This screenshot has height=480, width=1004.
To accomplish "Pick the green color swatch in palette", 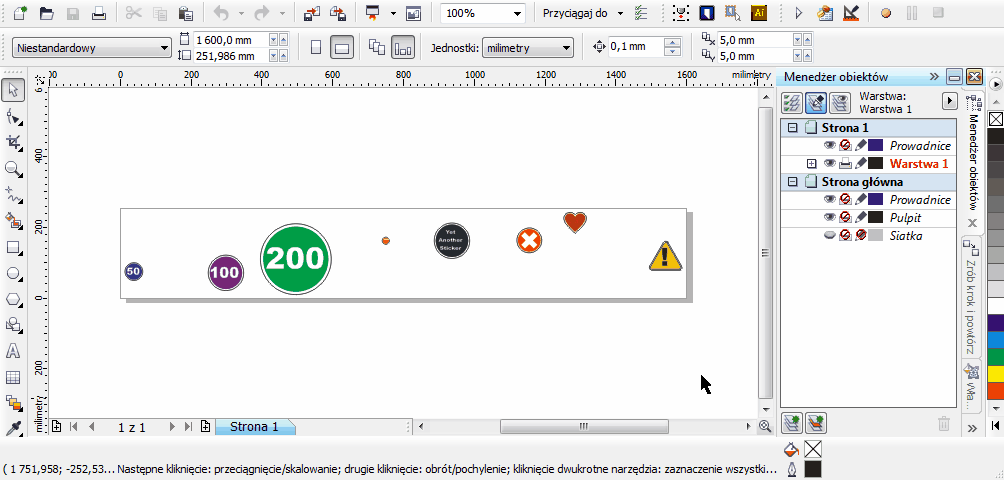I will (996, 356).
